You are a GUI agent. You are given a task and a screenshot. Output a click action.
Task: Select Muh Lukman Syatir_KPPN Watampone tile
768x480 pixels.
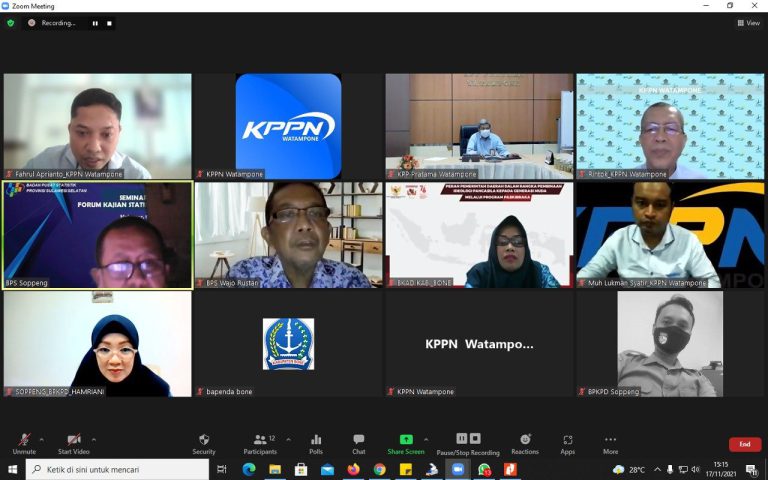pyautogui.click(x=670, y=235)
